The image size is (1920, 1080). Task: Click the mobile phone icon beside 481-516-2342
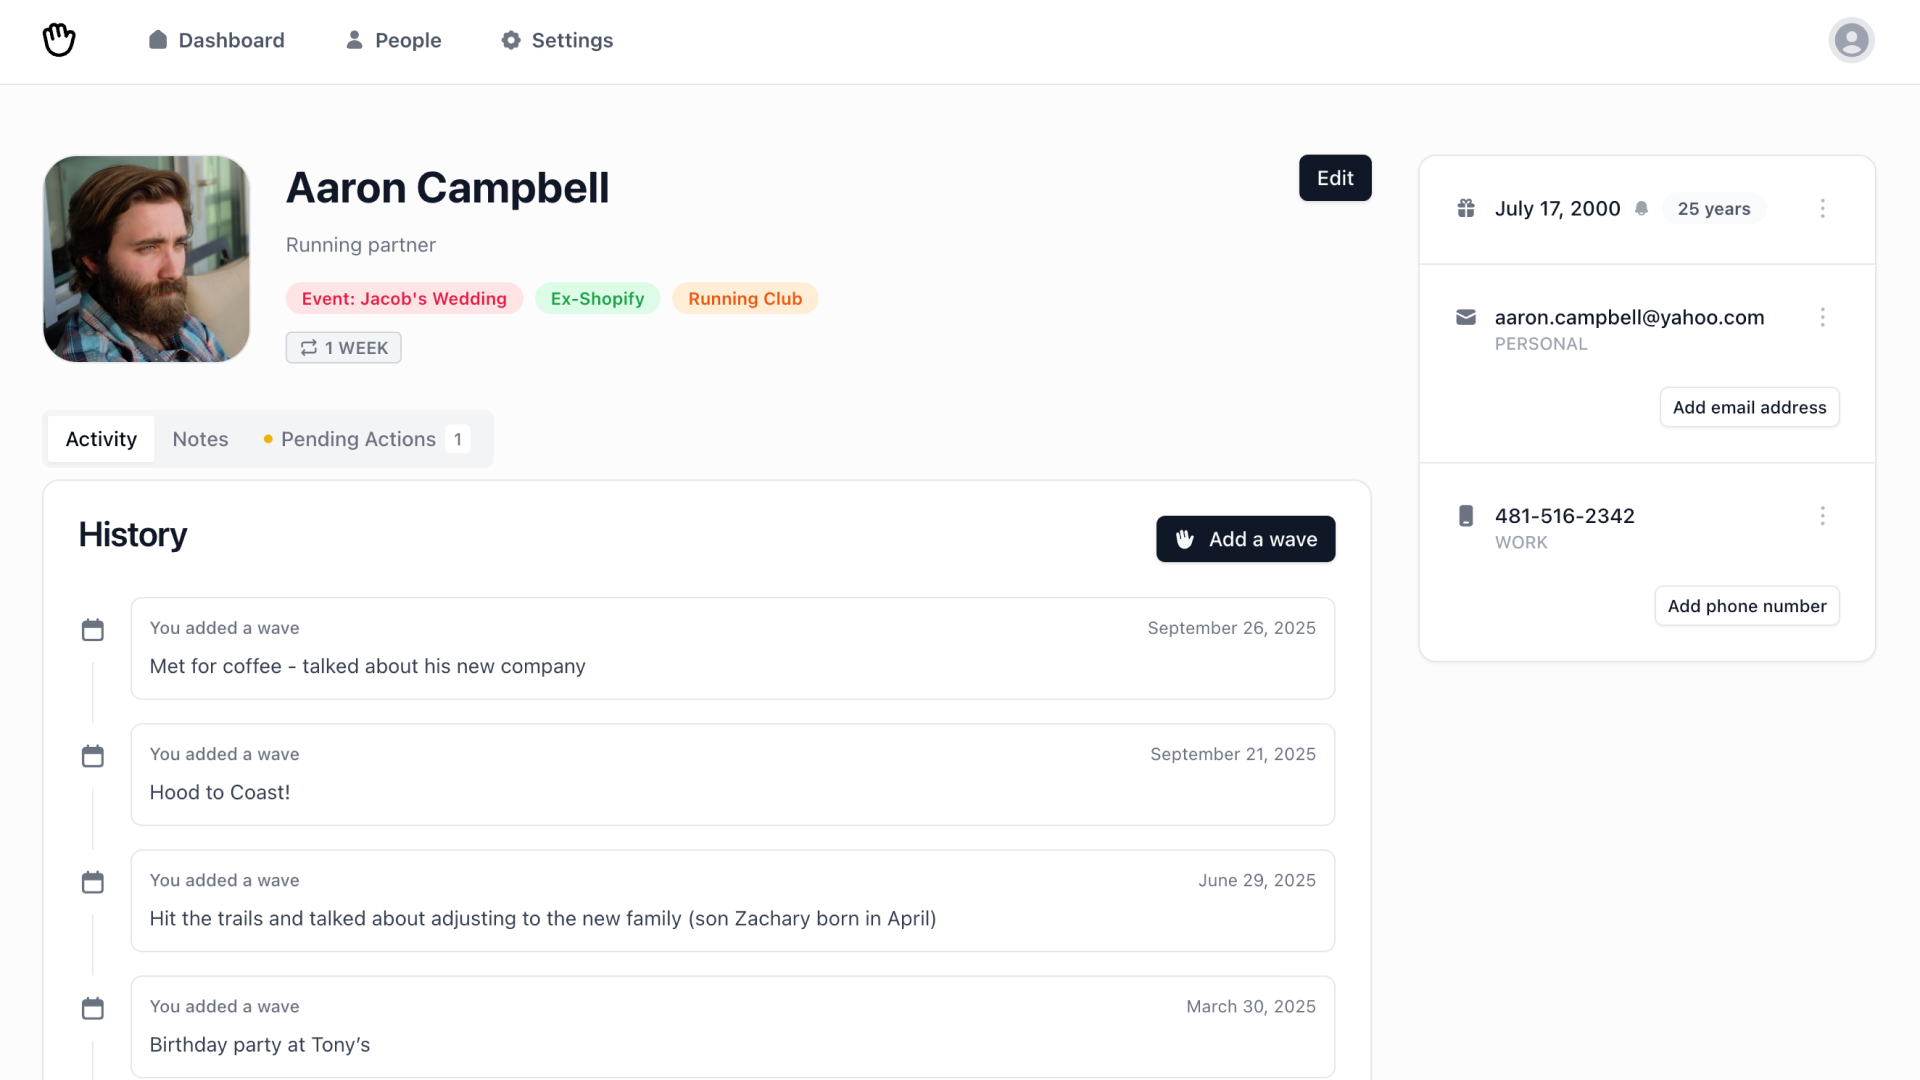click(1466, 515)
